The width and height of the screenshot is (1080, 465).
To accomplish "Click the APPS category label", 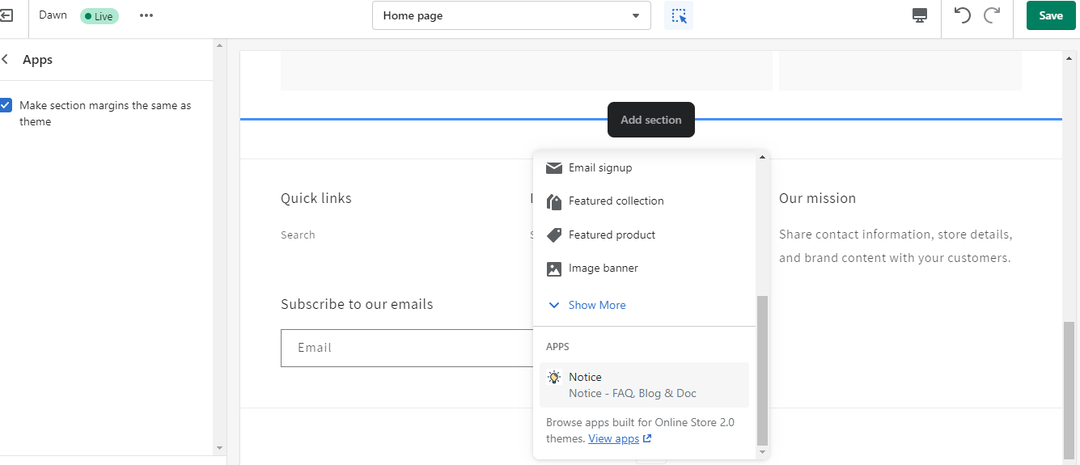I will 558,347.
